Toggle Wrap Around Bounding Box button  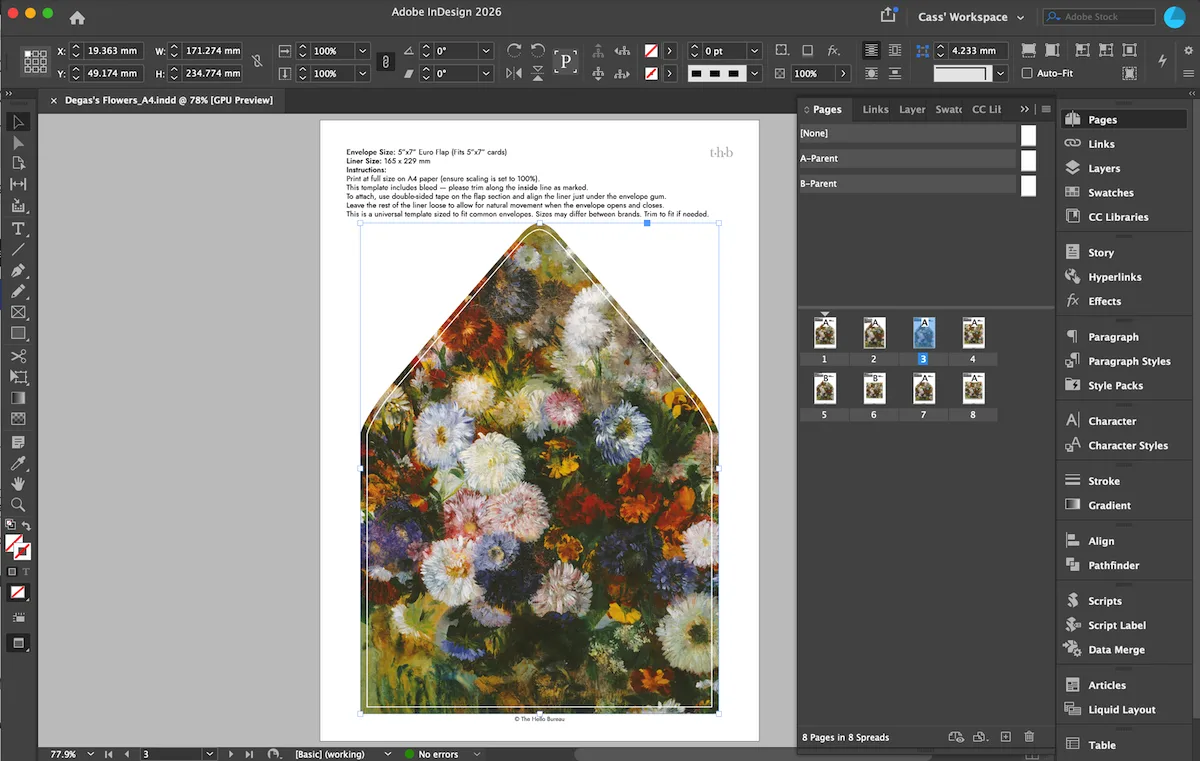(x=895, y=51)
